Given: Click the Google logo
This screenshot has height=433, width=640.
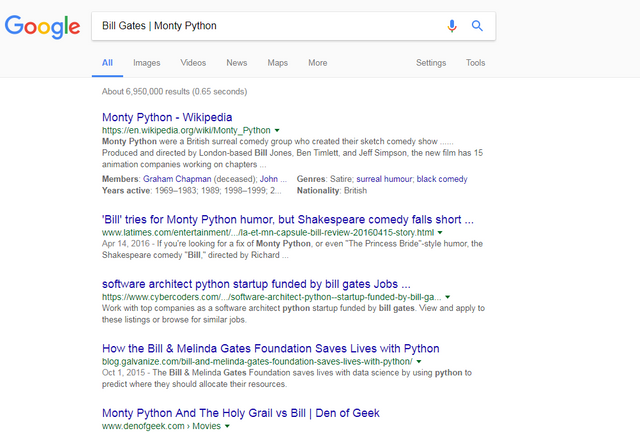Looking at the screenshot, I should coord(42,27).
